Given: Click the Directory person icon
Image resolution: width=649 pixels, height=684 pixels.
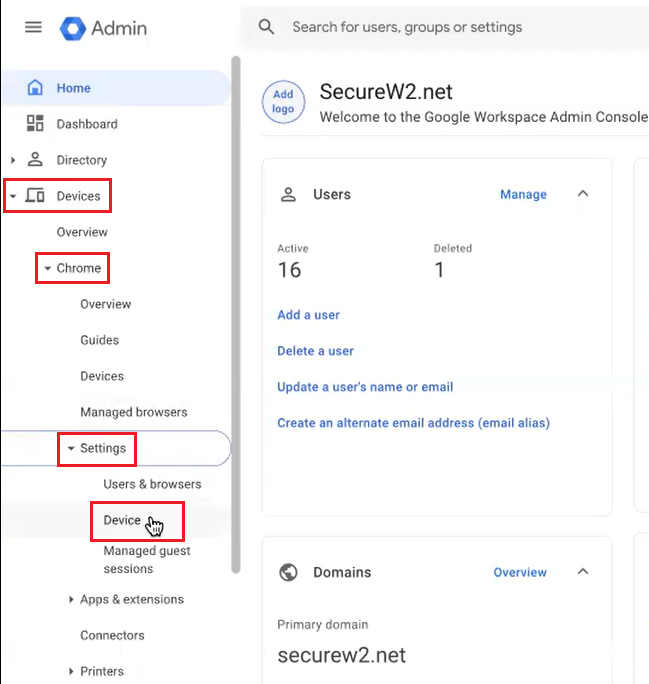Looking at the screenshot, I should (x=35, y=160).
